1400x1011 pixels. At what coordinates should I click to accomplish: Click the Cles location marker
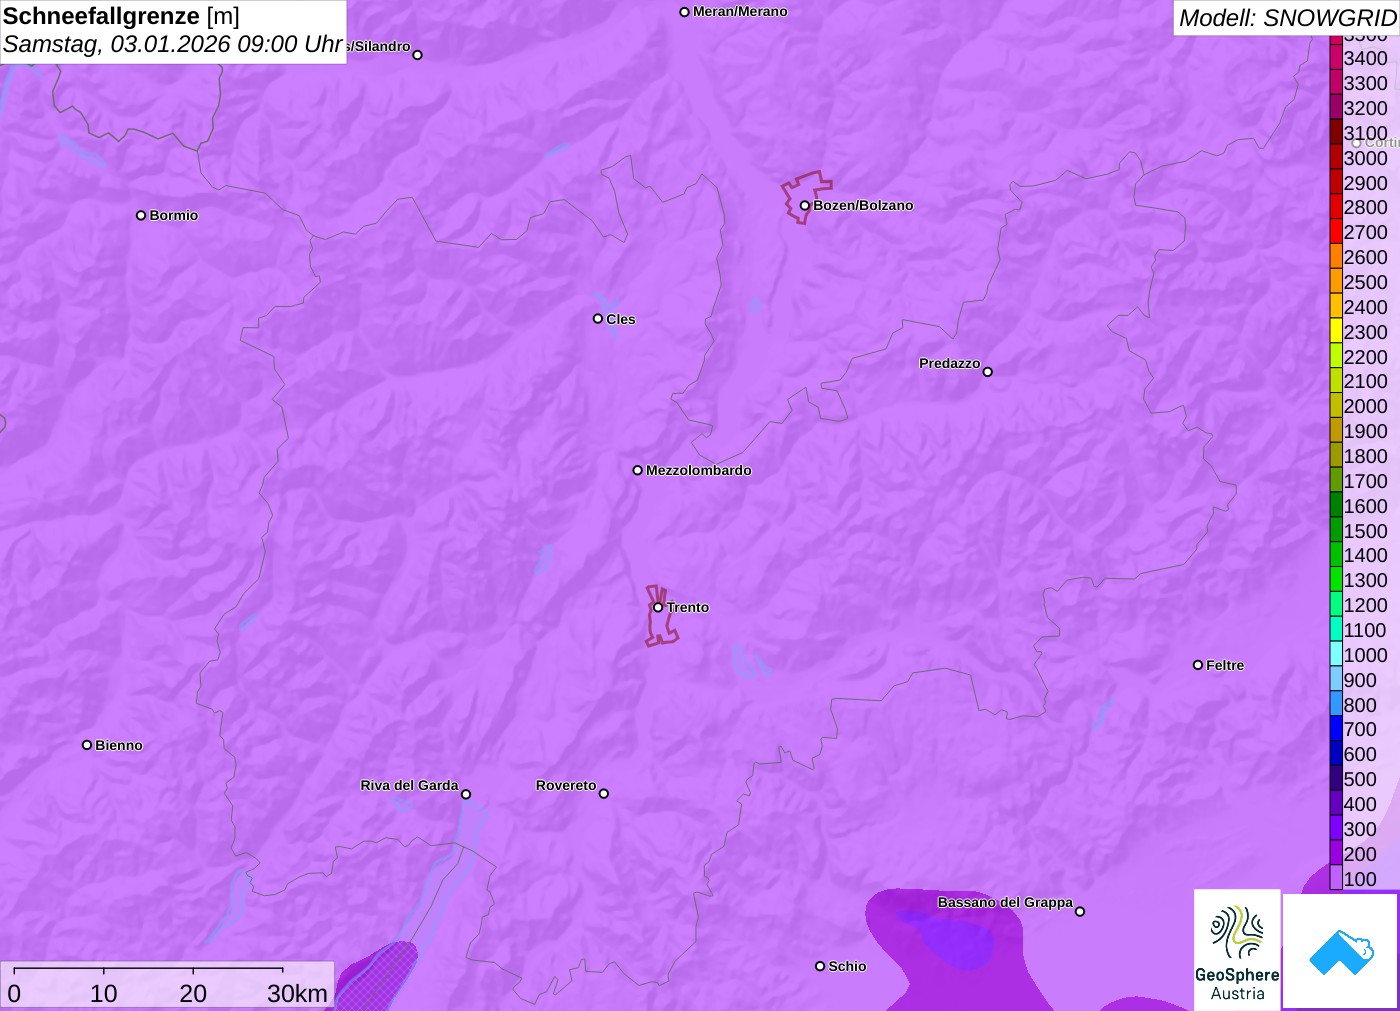pyautogui.click(x=598, y=319)
